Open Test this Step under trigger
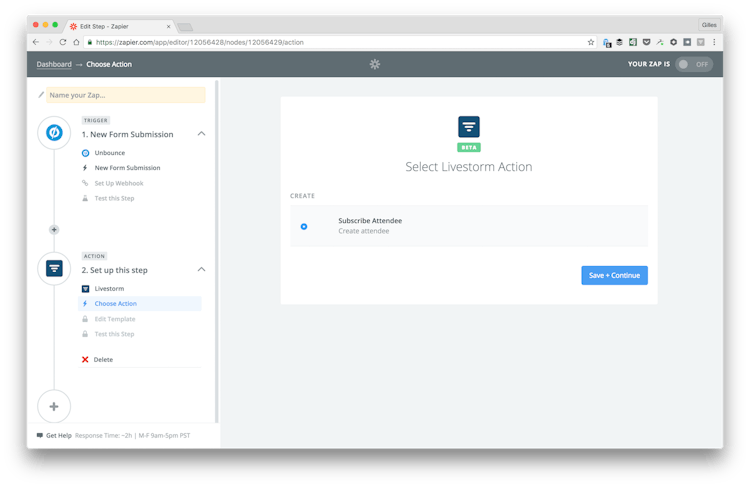The image size is (750, 487). coord(114,198)
